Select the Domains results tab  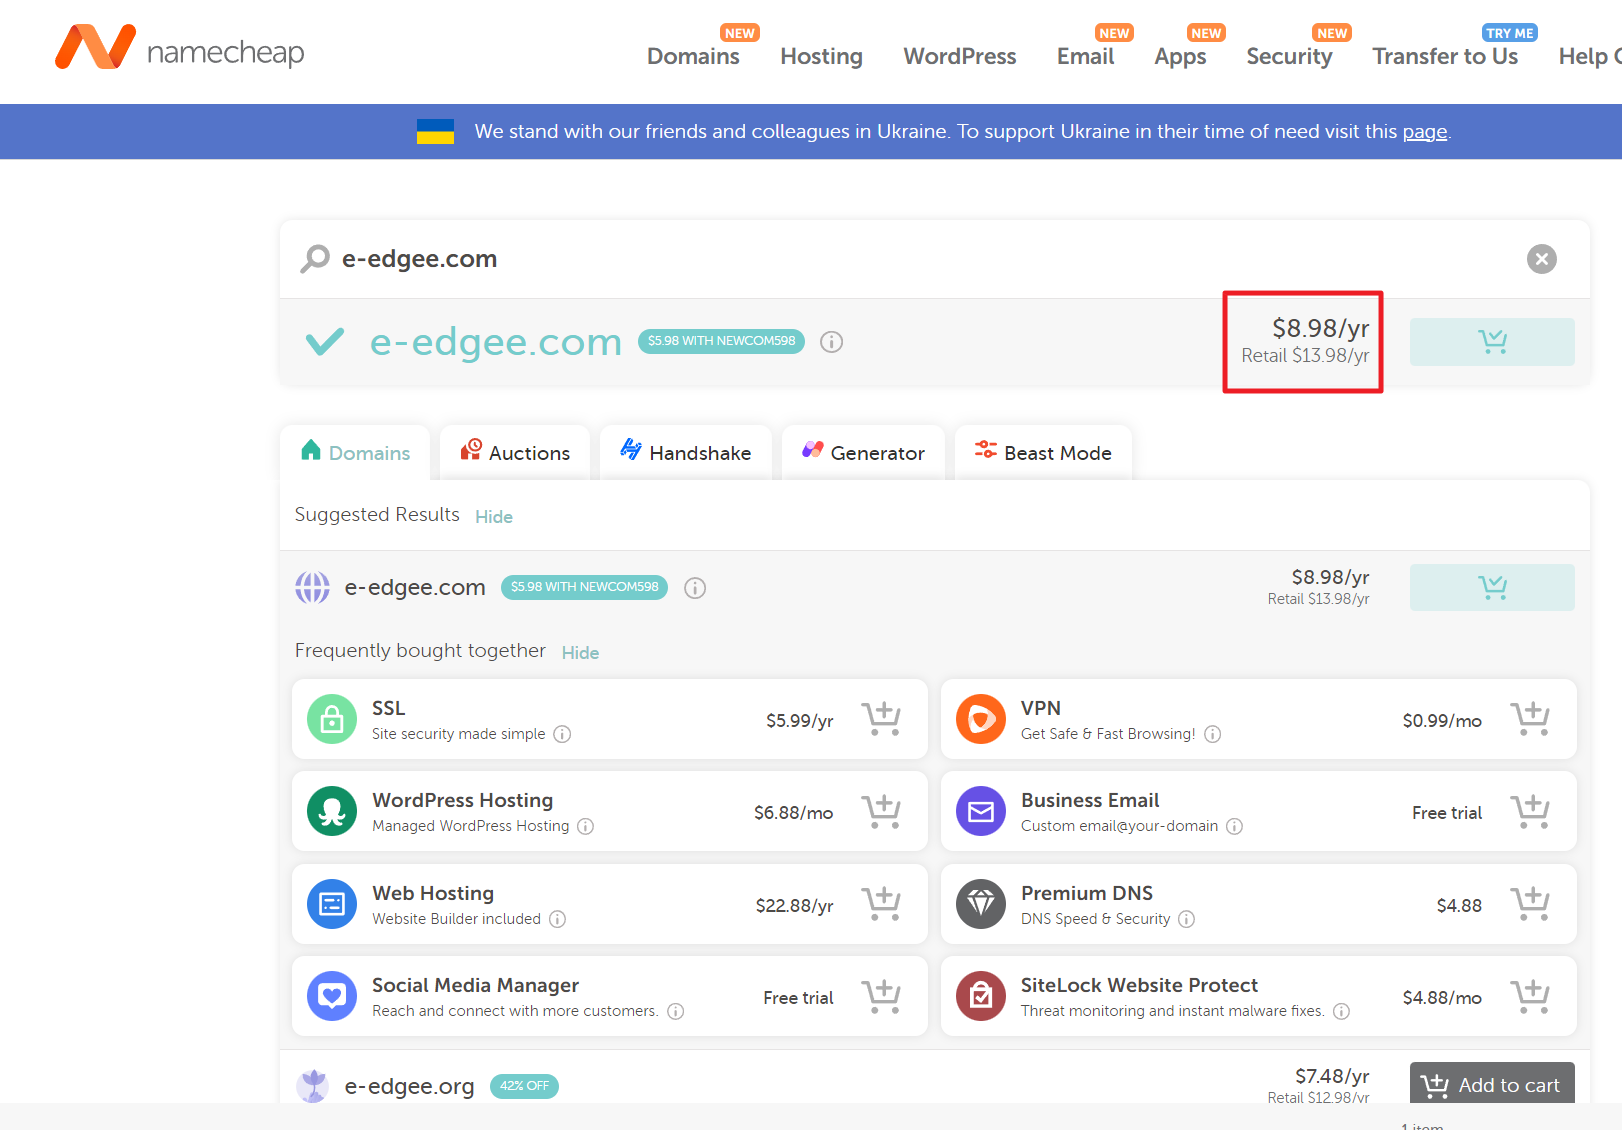coord(355,453)
